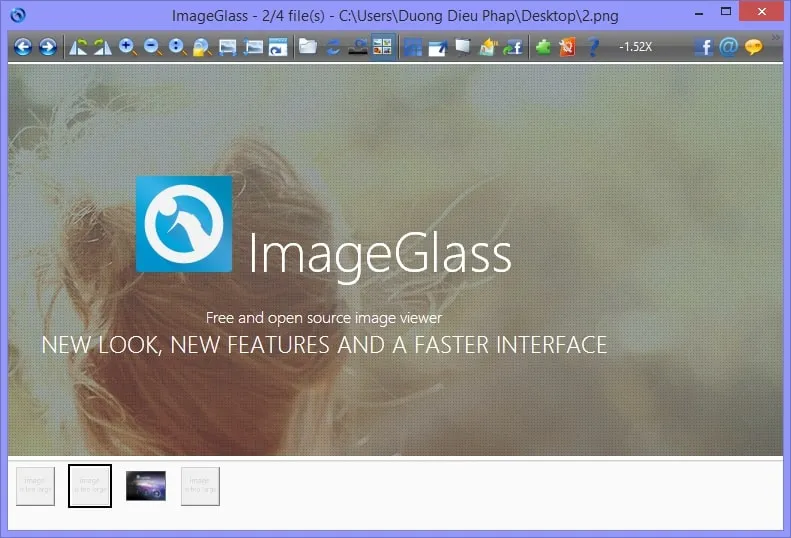Open extensions with green puzzle icon
791x538 pixels.
pos(543,47)
